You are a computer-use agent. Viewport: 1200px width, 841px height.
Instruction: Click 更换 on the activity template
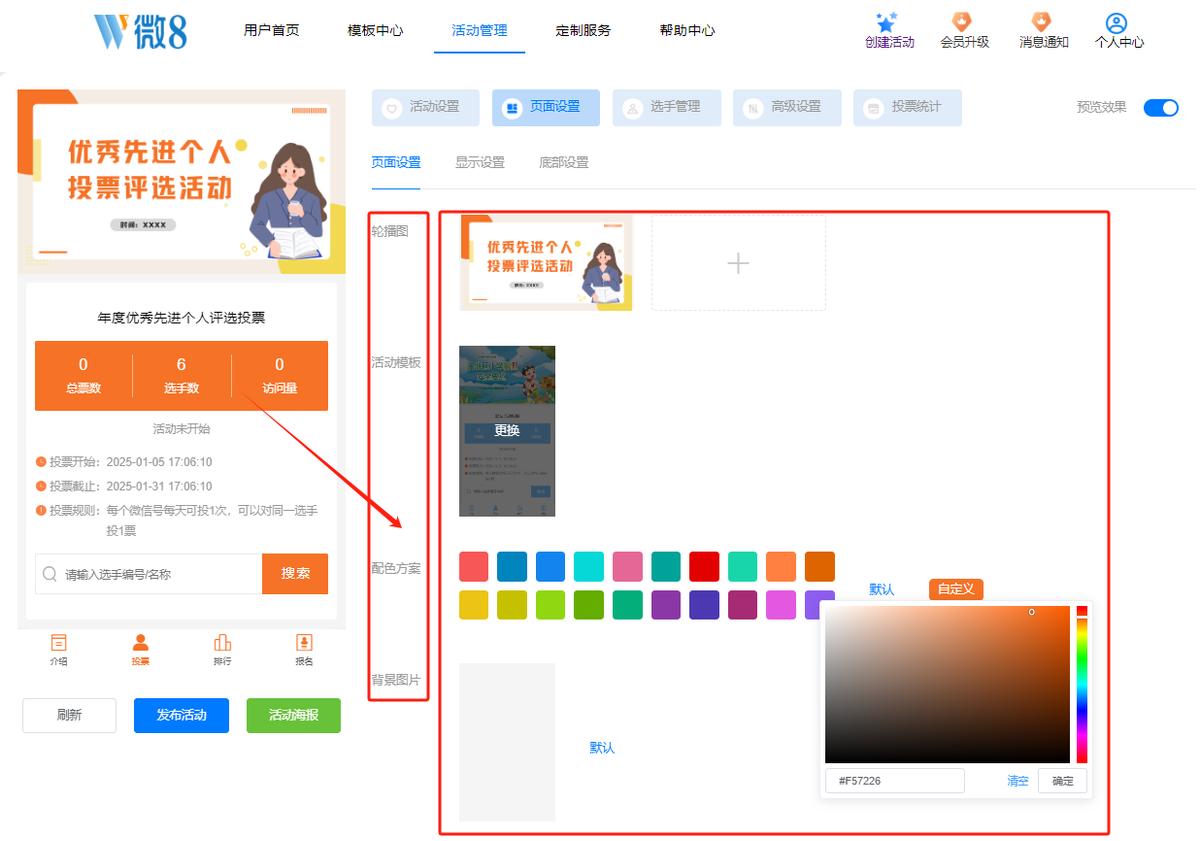point(507,431)
